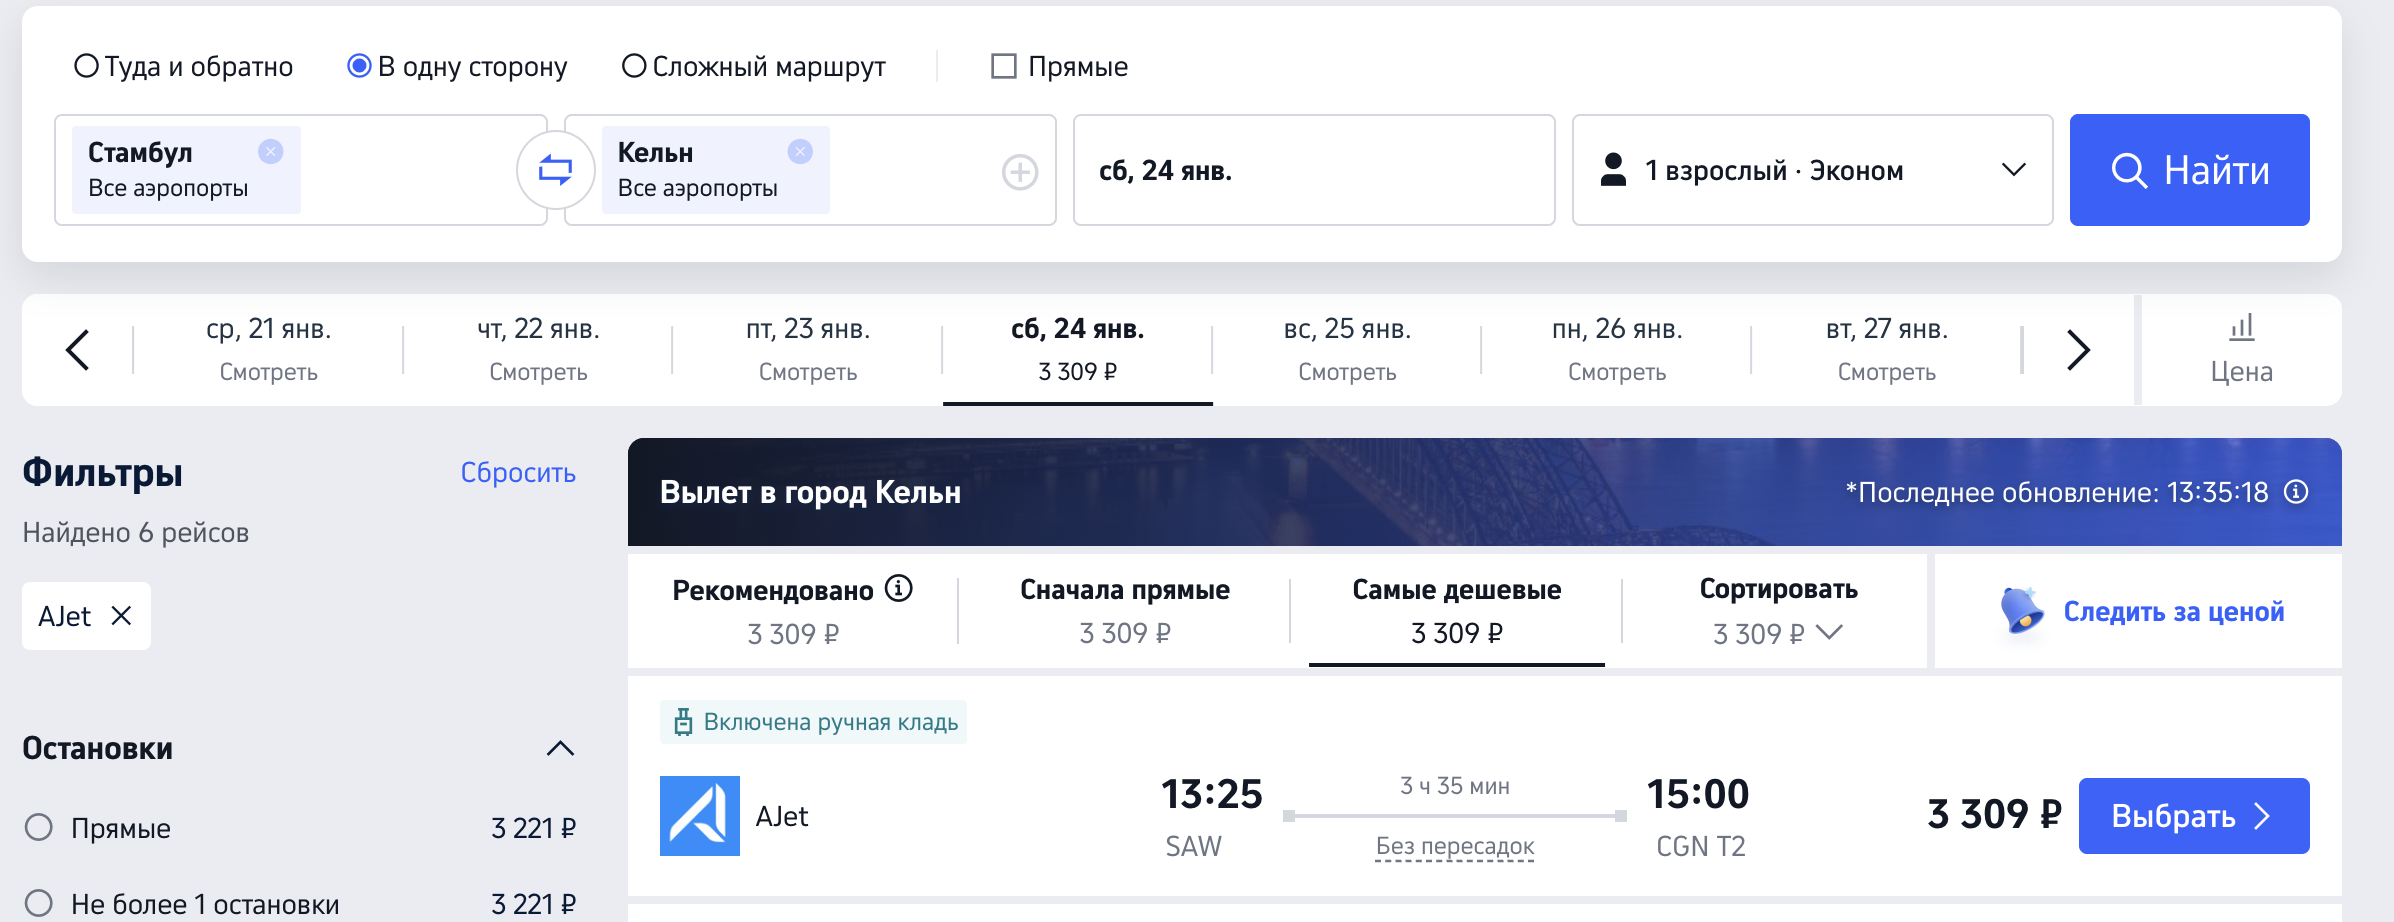The height and width of the screenshot is (922, 2394).
Task: Add another destination with plus icon
Action: click(x=1019, y=172)
